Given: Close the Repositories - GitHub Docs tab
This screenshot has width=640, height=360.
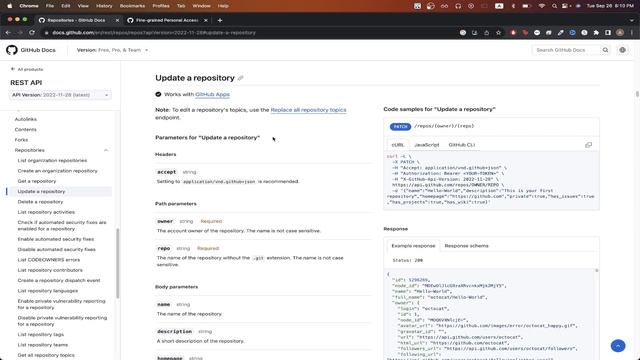Looking at the screenshot, I should (x=117, y=20).
